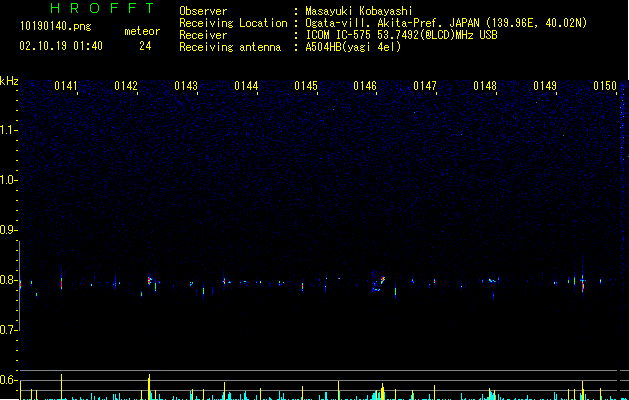
Task: Click the tall yellow level spike under 0141
Action: pos(61,387)
